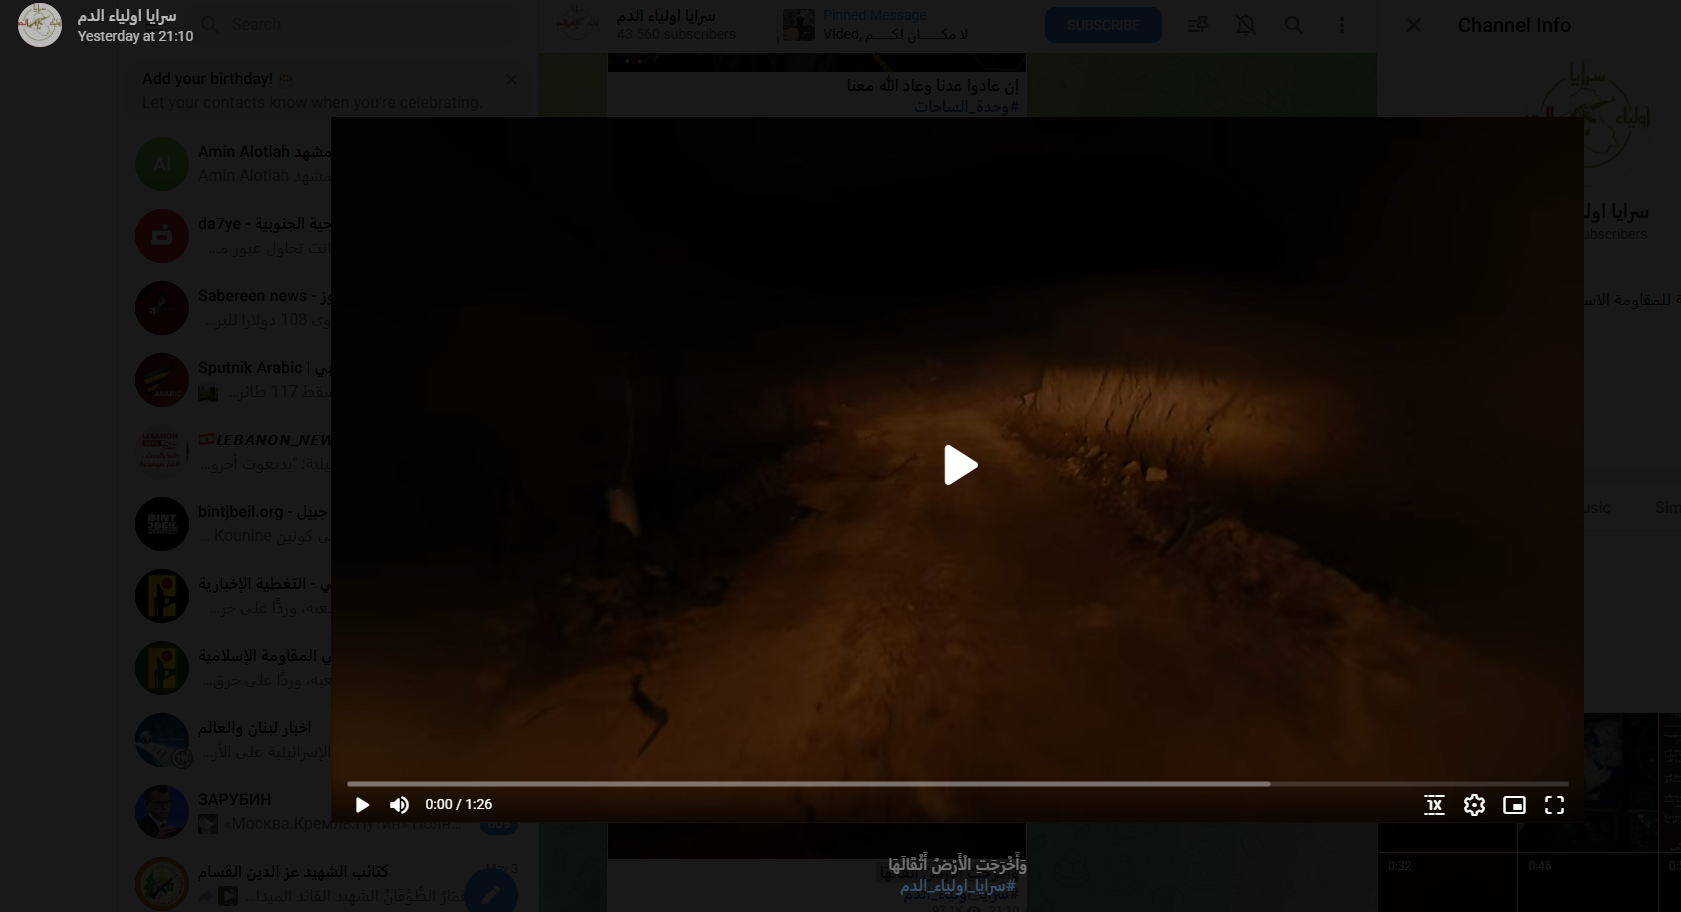
Task: Toggle the channel notifications bell icon
Action: (1245, 25)
